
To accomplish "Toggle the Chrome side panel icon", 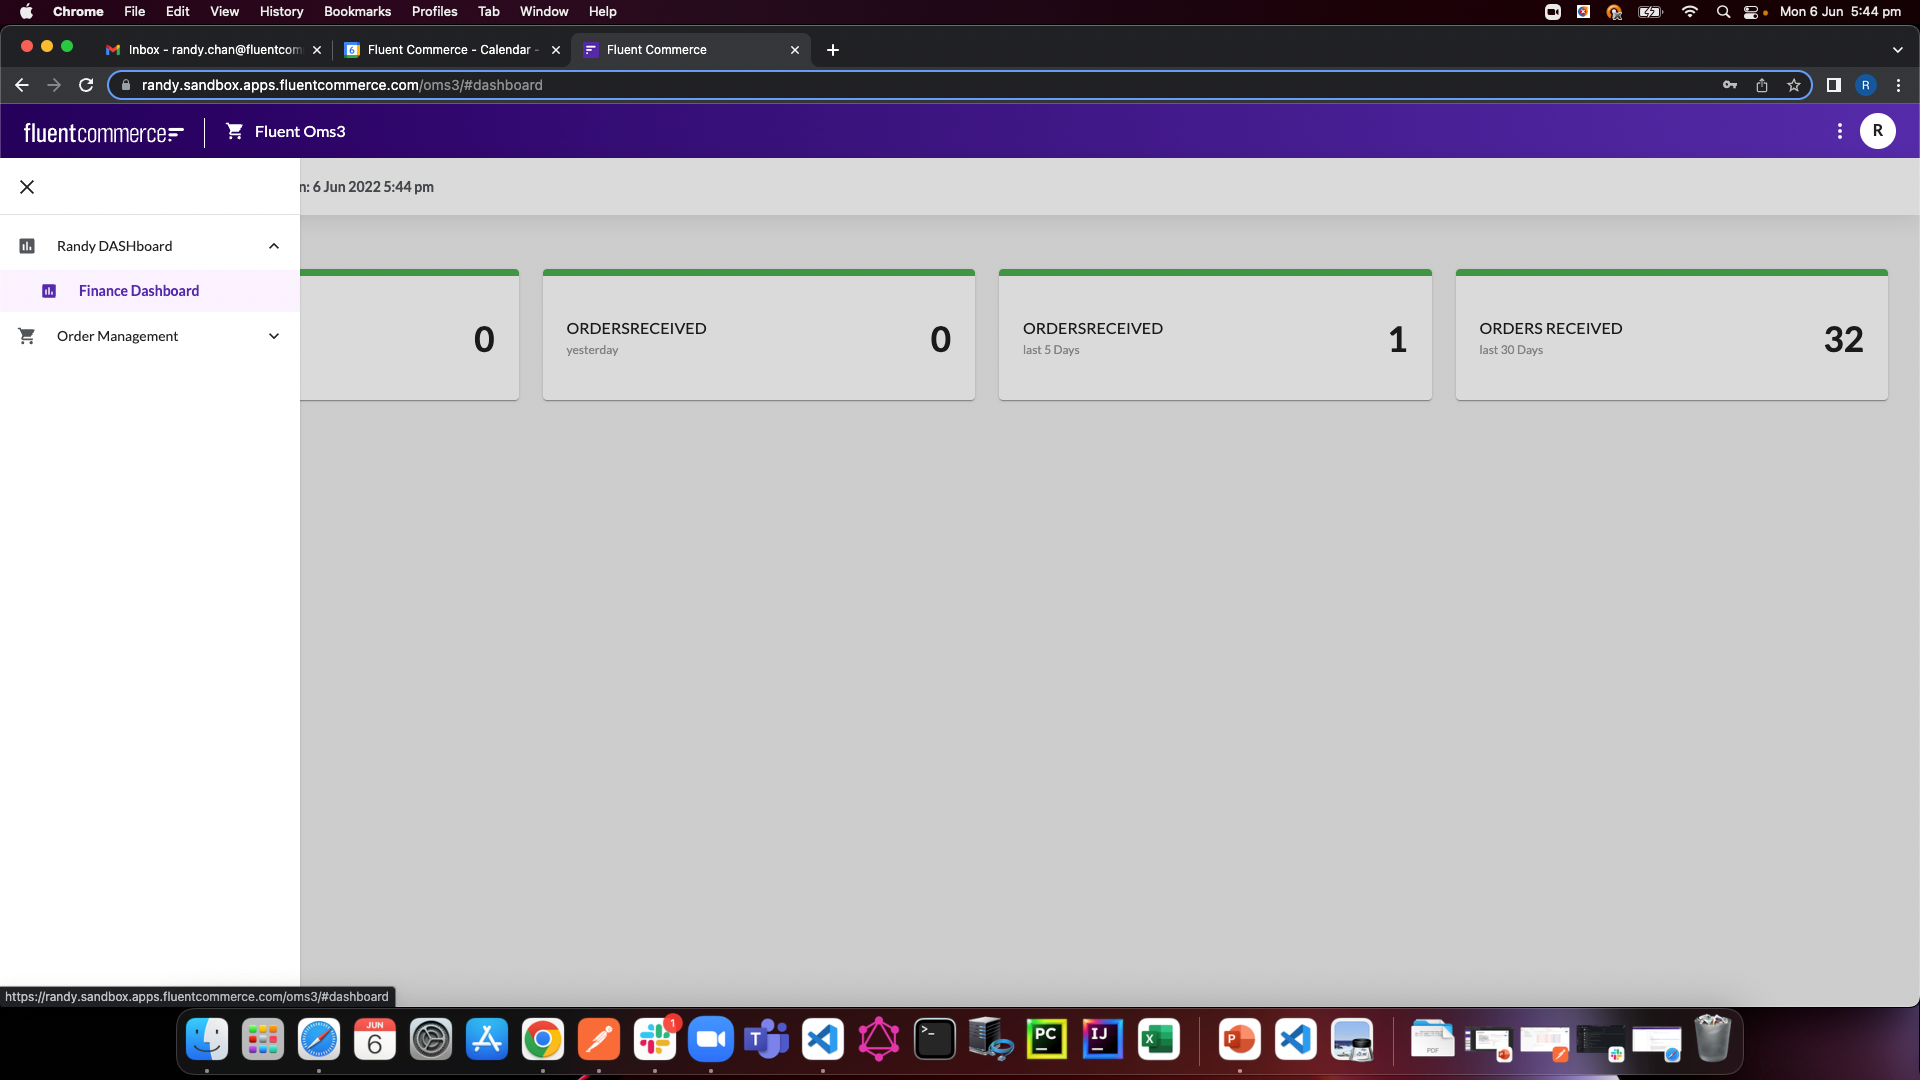I will 1834,85.
